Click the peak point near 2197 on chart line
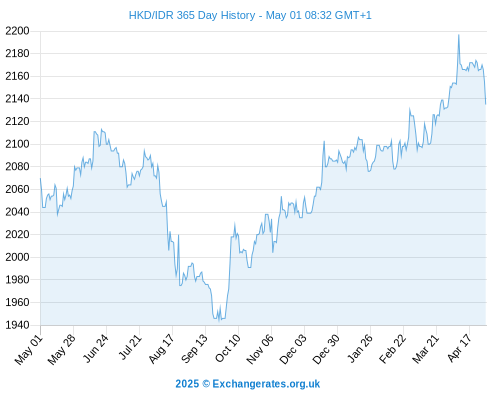The height and width of the screenshot is (400, 495). [x=459, y=35]
